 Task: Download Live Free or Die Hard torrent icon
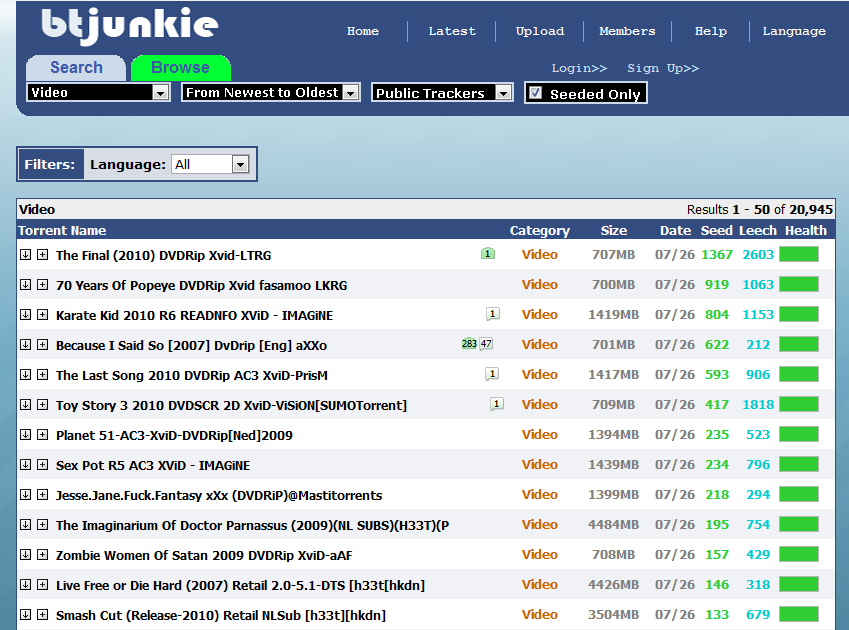tap(25, 585)
